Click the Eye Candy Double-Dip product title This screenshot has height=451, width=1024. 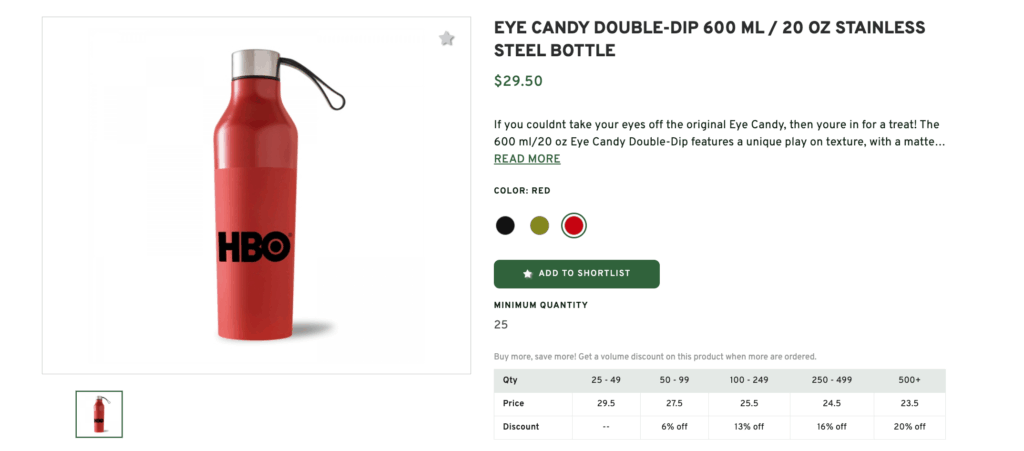(x=709, y=39)
